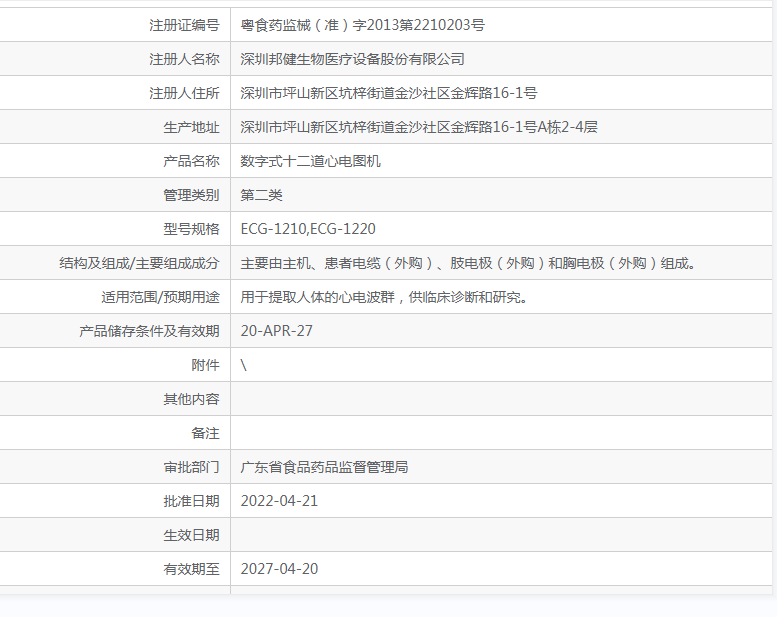
Task: Click the 生效日期 label
Action: (x=191, y=535)
